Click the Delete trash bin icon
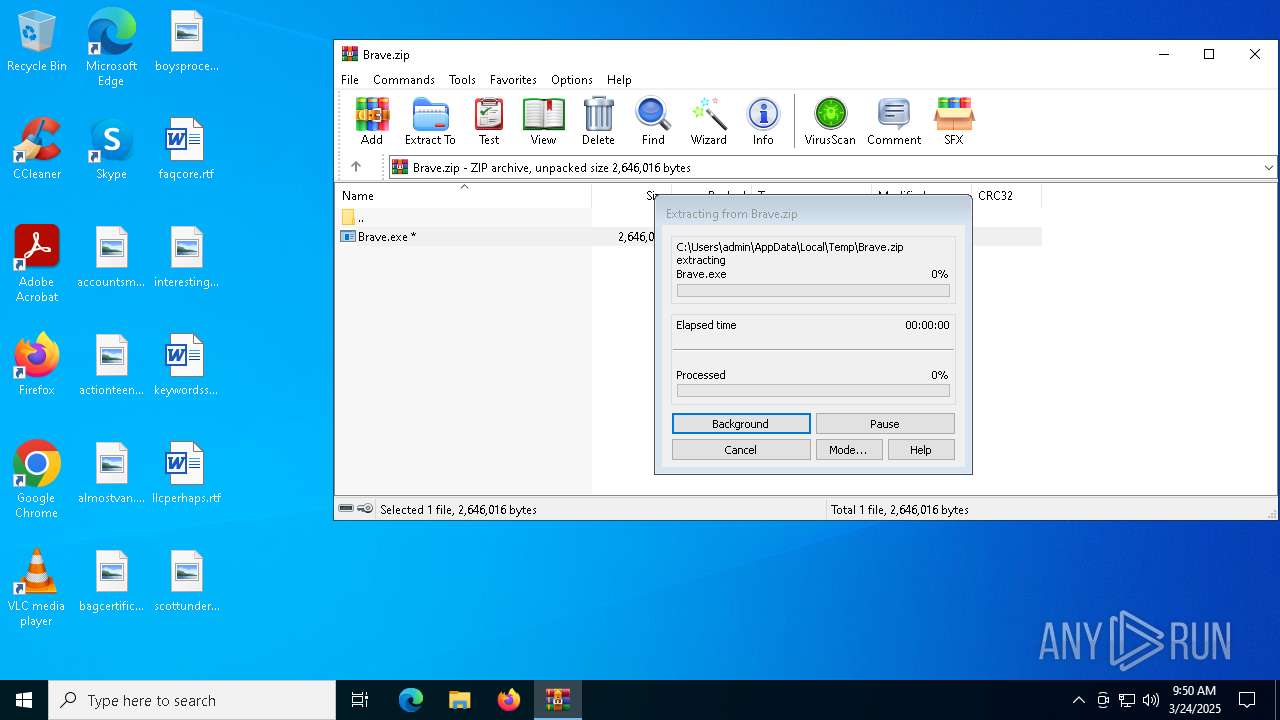1280x720 pixels. click(x=598, y=121)
